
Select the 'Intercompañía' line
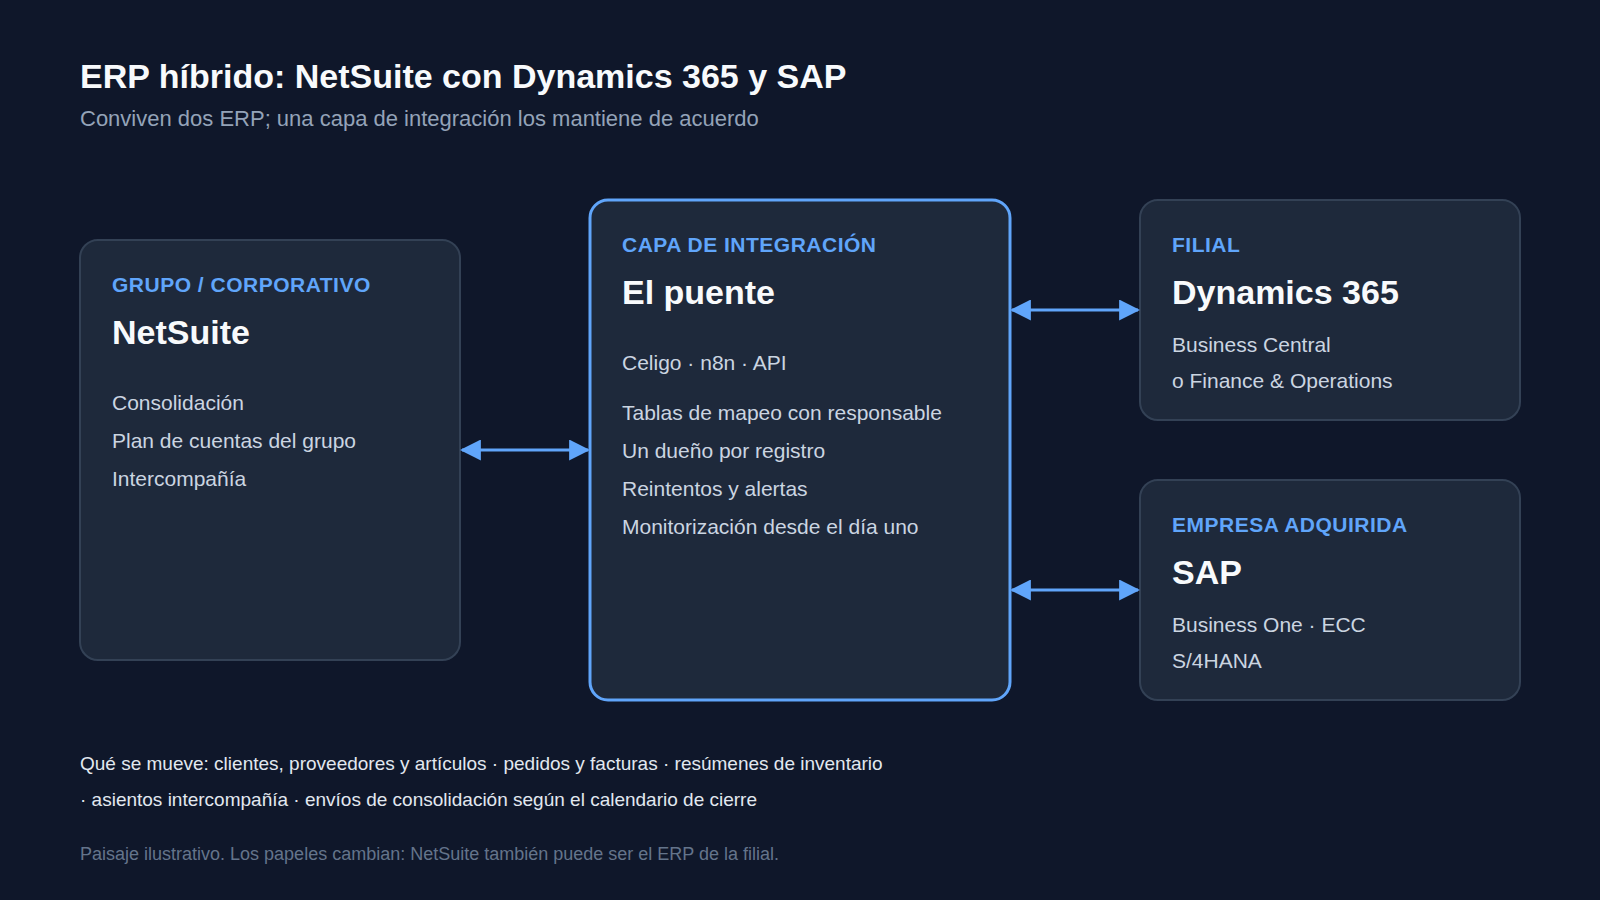click(179, 479)
